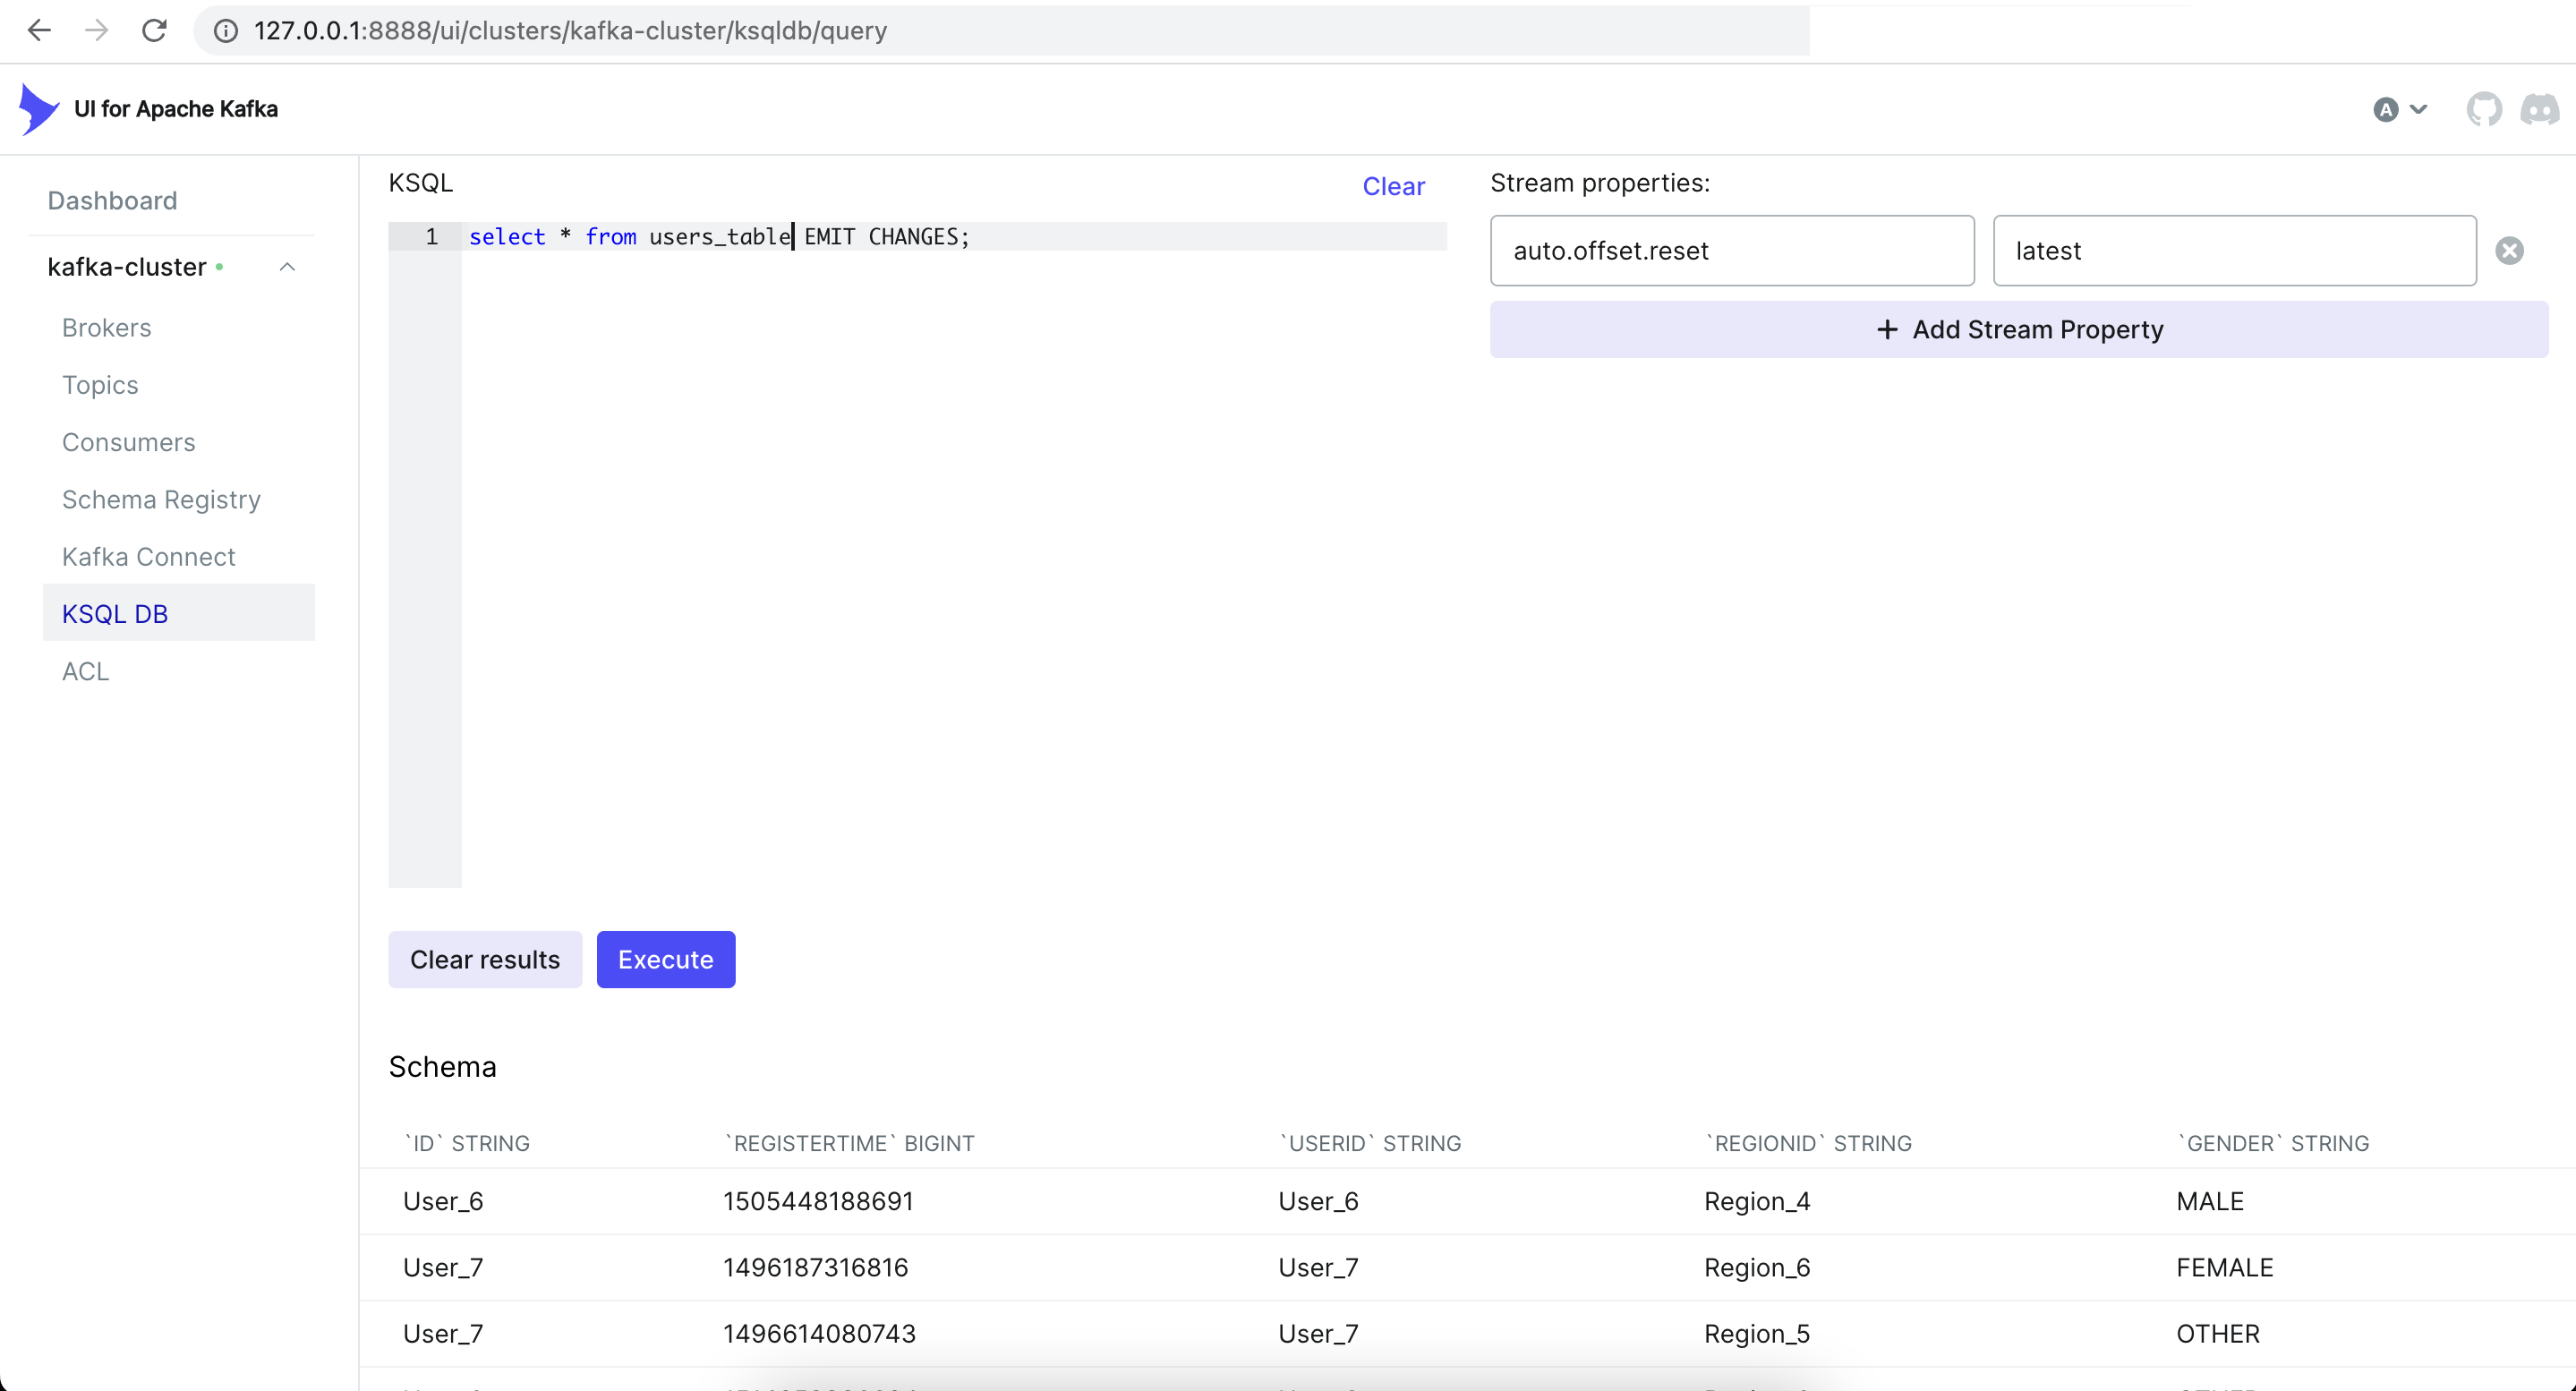Screen dimensions: 2576x1391
Task: Click the auto.offset.reset property field
Action: (1732, 250)
